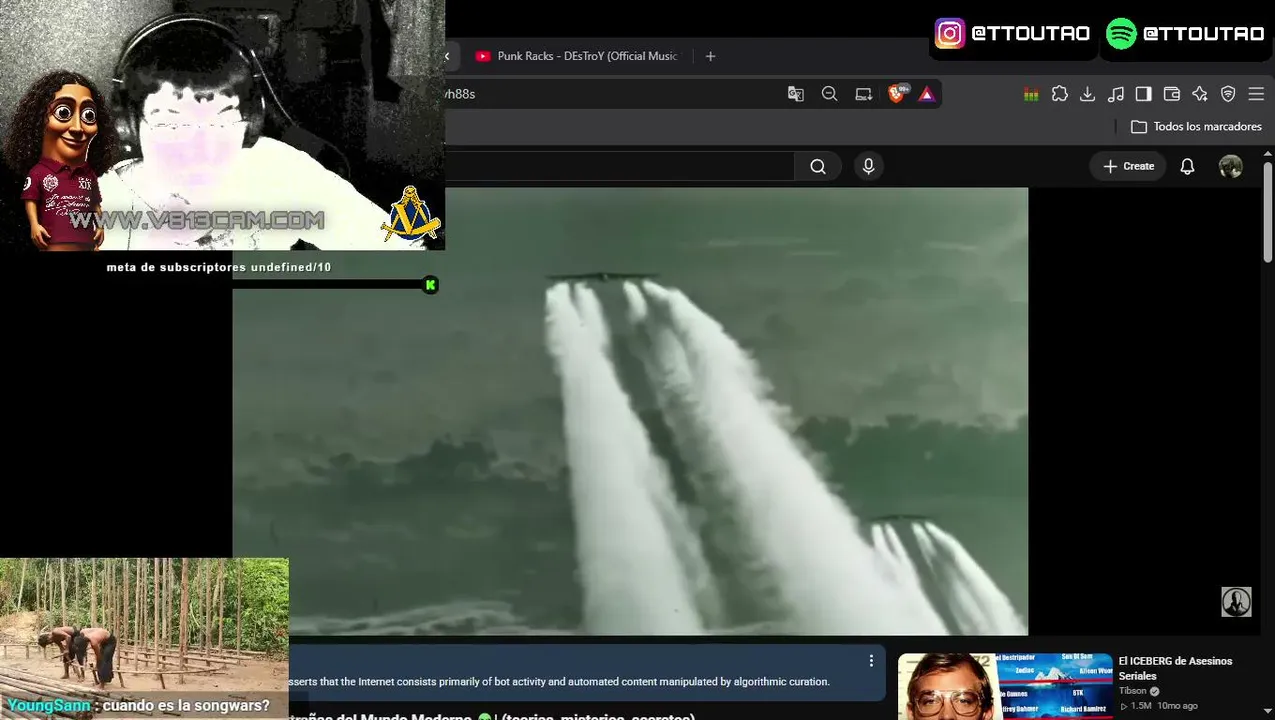Image resolution: width=1275 pixels, height=720 pixels.
Task: Click the zoom magnifier icon in address bar
Action: click(x=829, y=94)
